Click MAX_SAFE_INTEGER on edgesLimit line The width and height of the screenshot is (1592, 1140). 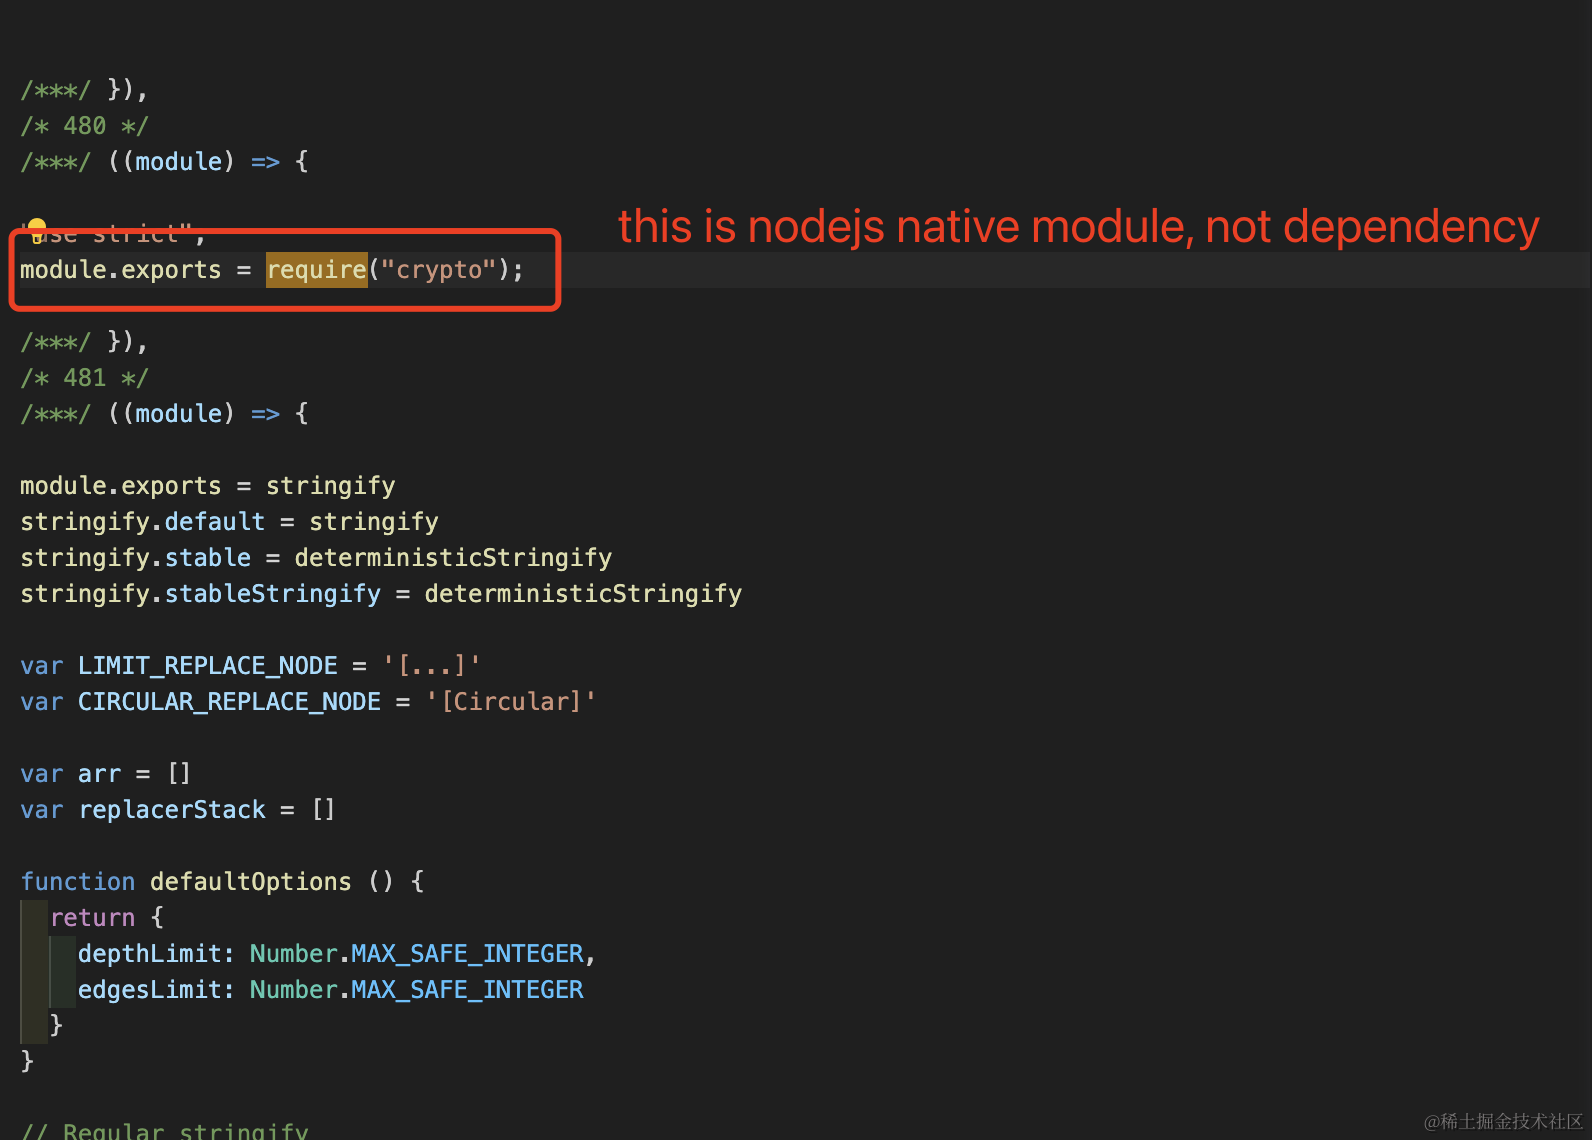(467, 990)
